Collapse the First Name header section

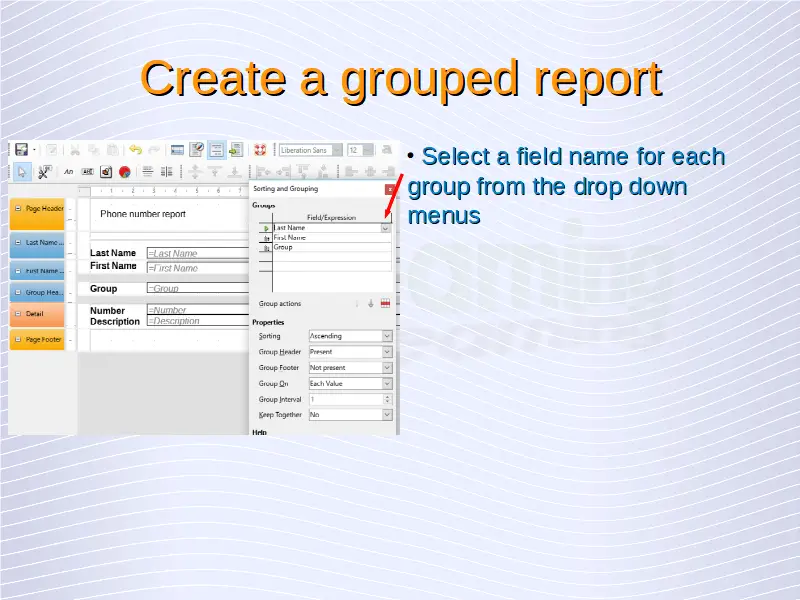(18, 271)
